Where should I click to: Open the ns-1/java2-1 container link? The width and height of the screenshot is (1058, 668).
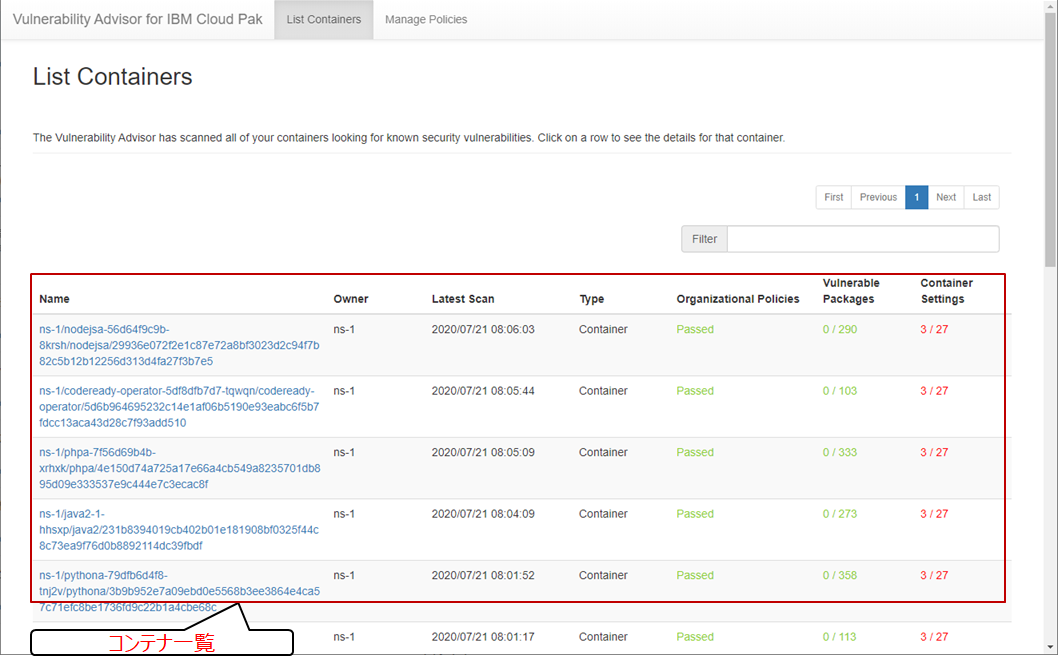pyautogui.click(x=179, y=530)
